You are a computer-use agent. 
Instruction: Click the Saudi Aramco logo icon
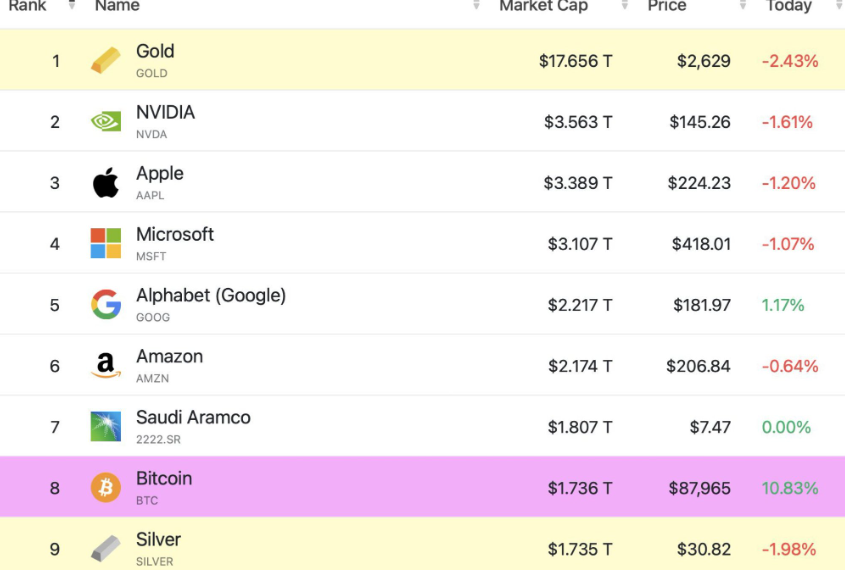(105, 427)
